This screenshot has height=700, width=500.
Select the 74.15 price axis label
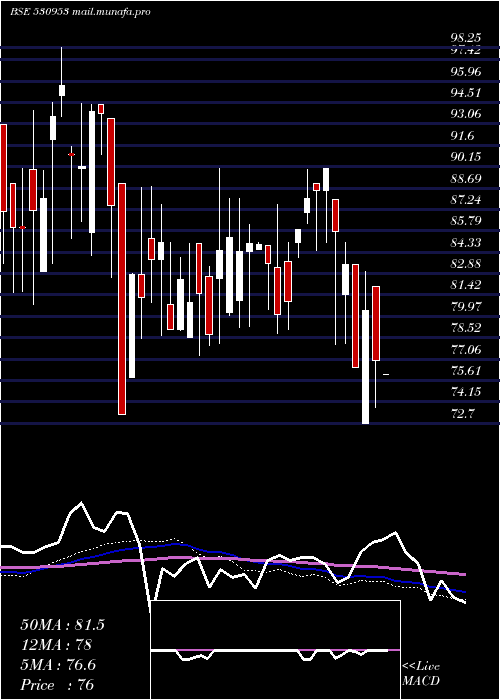point(466,392)
